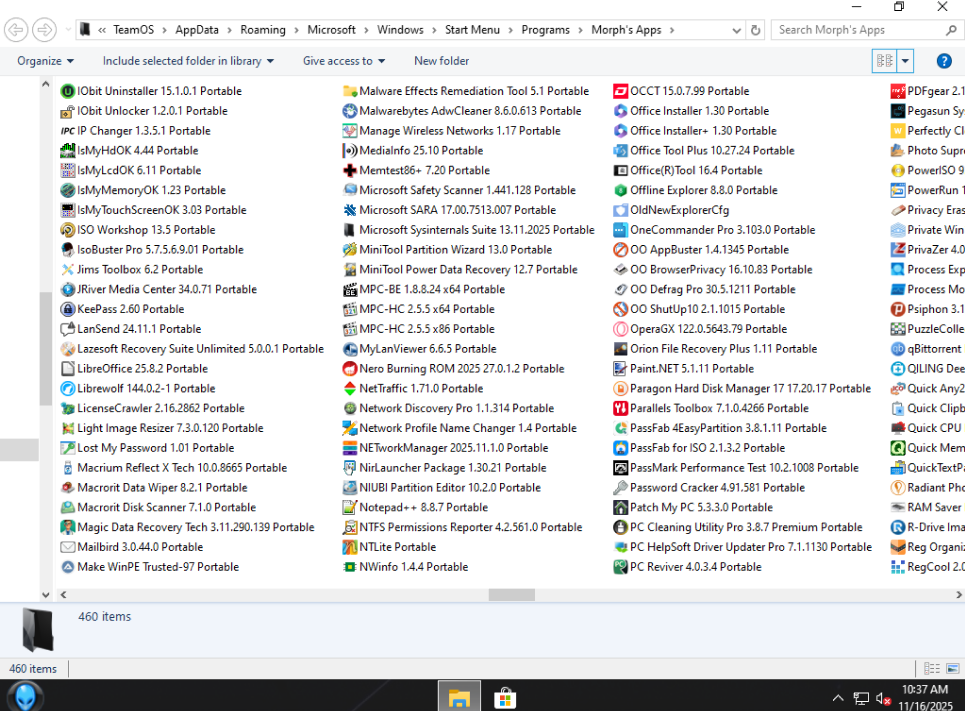This screenshot has height=711, width=965.
Task: Open the network tray icon
Action: click(860, 699)
